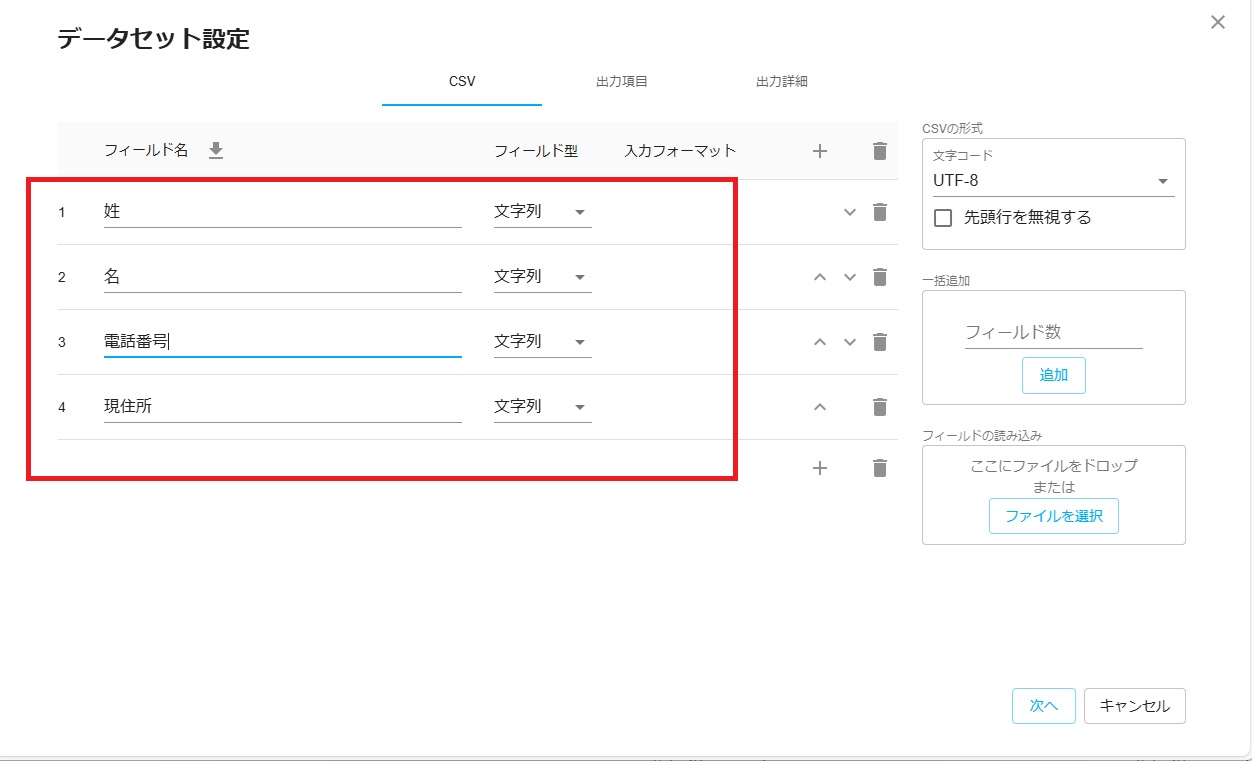Move the 現住所 field up
This screenshot has height=761, width=1252.
(820, 407)
